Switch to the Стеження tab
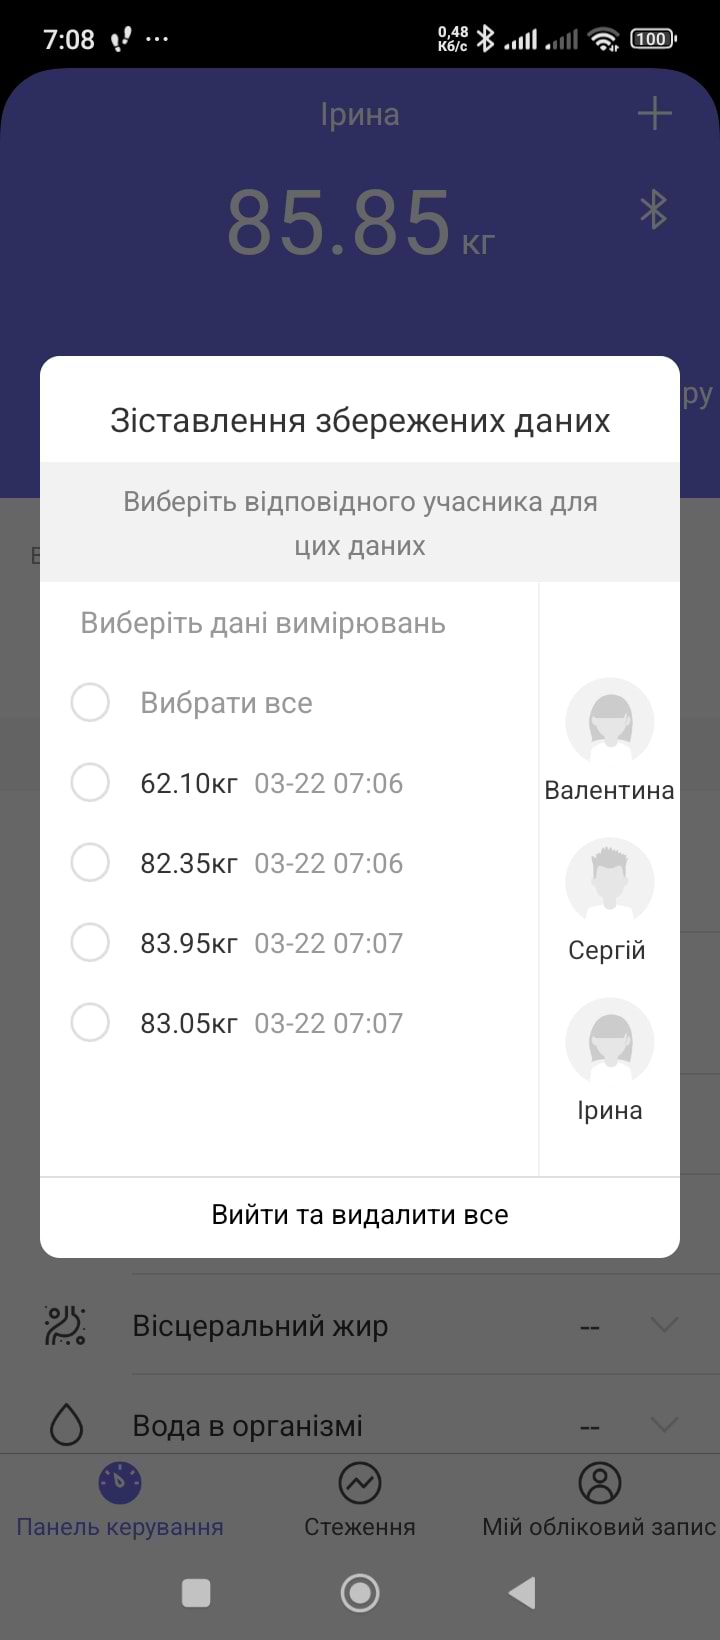 click(360, 1500)
